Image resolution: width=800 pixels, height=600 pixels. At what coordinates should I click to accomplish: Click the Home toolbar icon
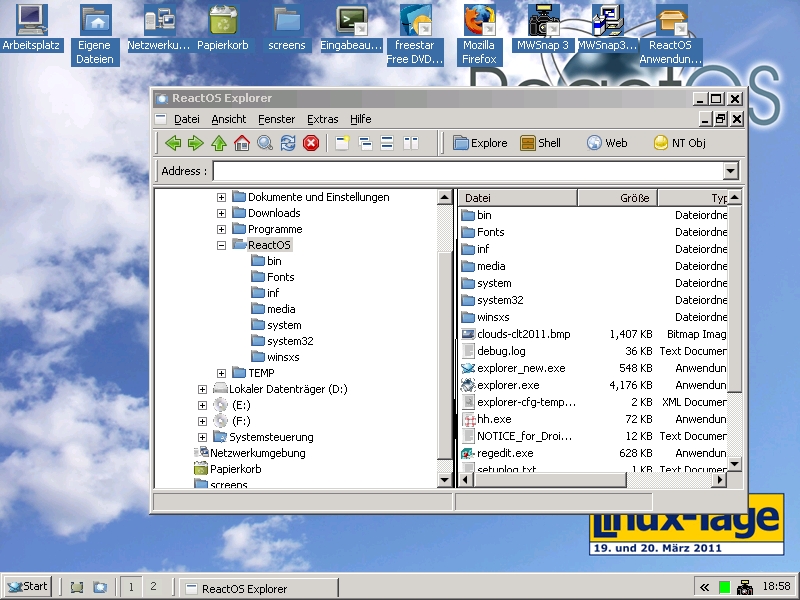(x=242, y=143)
